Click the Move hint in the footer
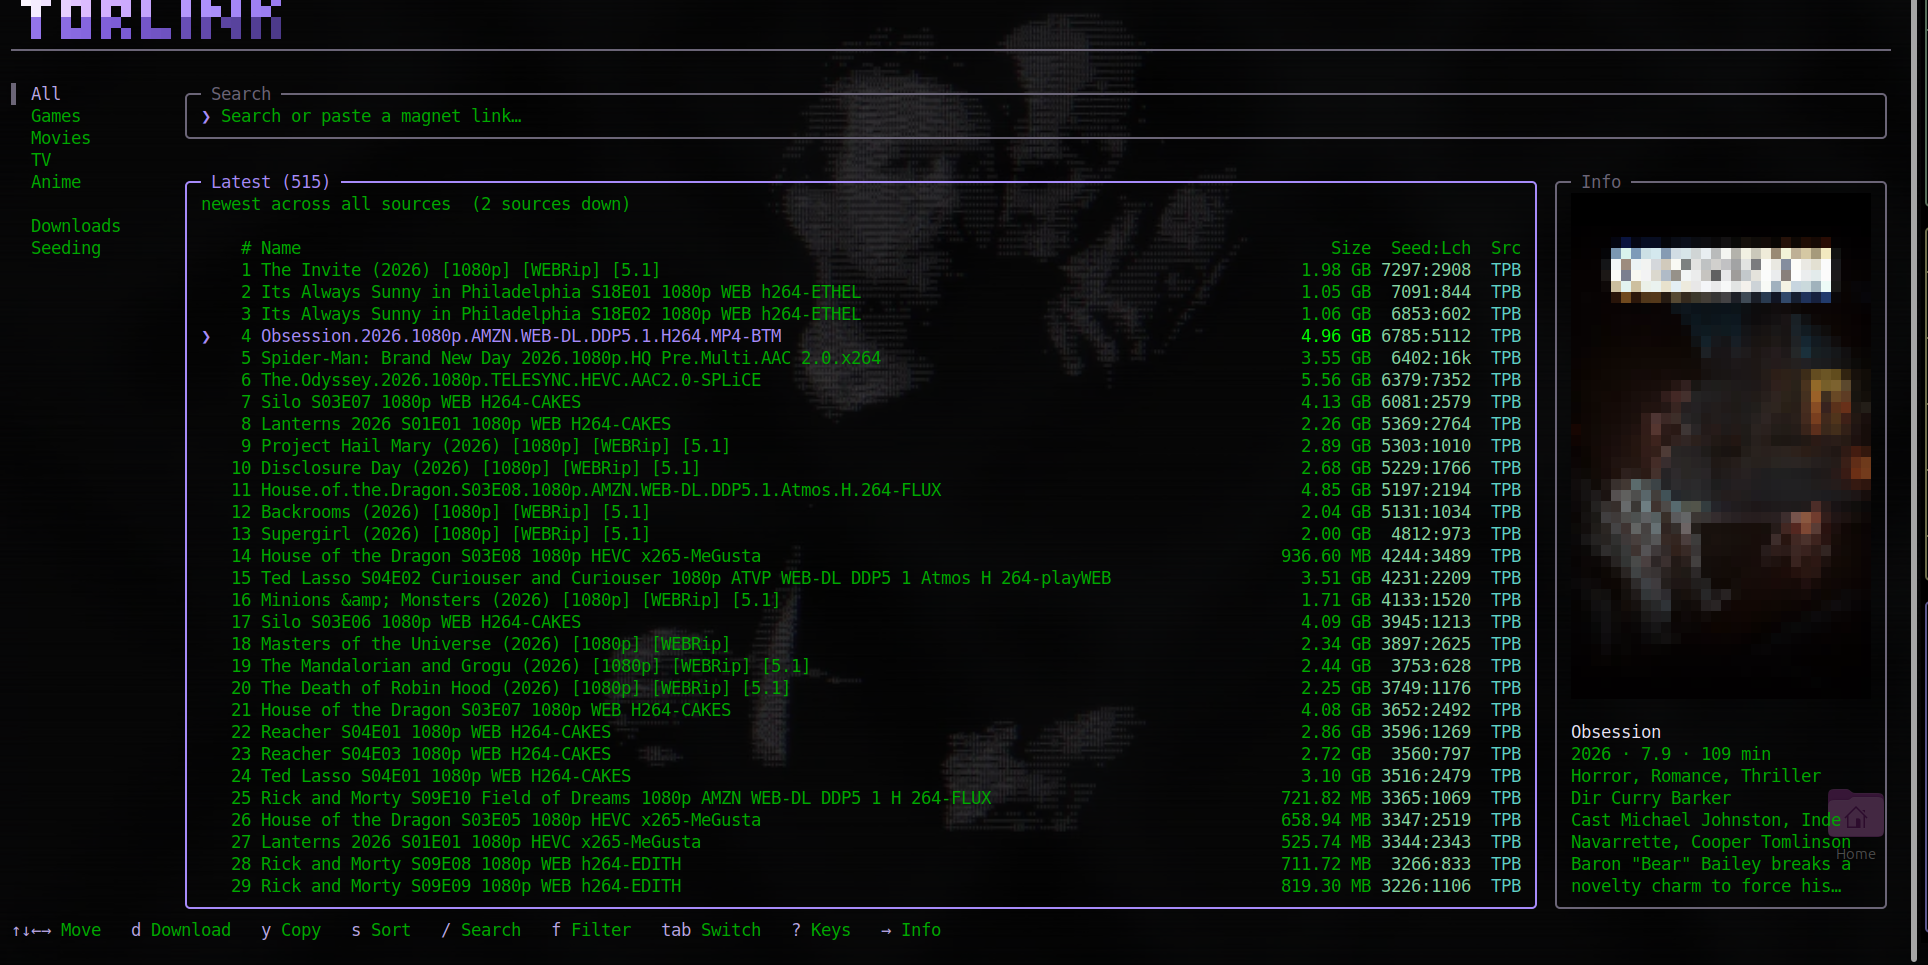The width and height of the screenshot is (1928, 965). pos(56,930)
